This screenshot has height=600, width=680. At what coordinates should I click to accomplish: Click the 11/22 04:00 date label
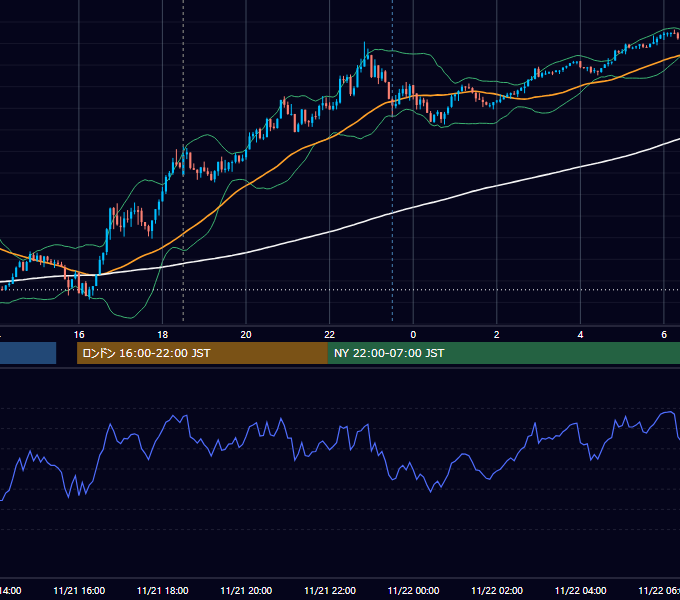click(581, 590)
